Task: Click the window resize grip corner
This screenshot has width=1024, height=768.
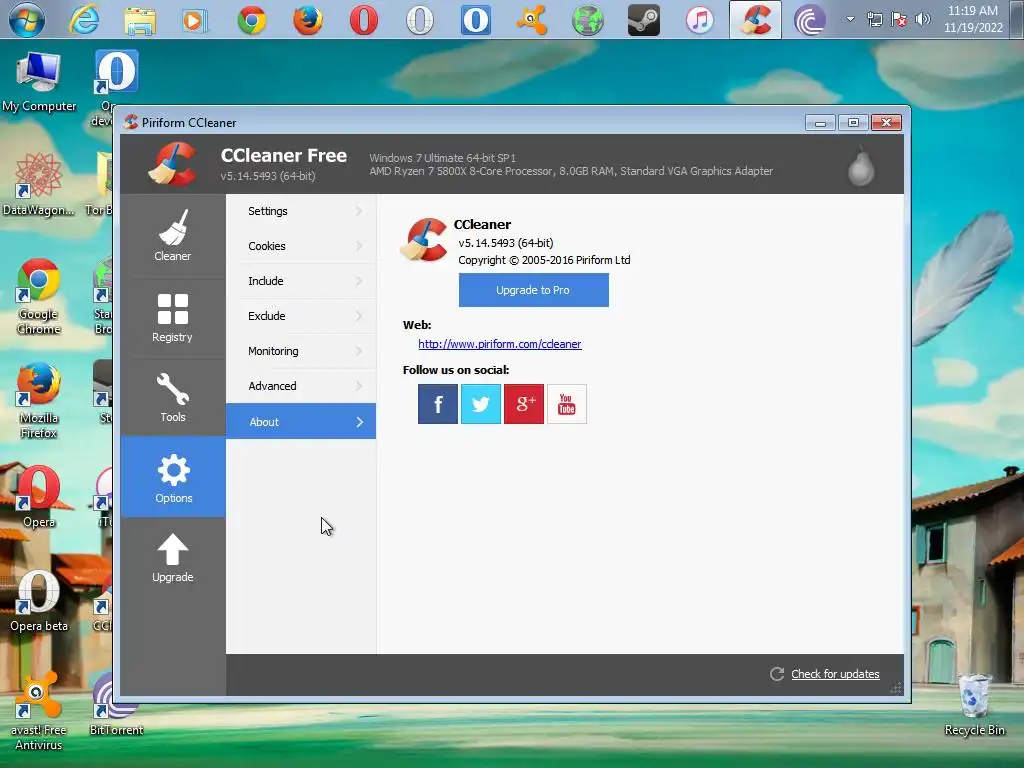Action: point(897,688)
